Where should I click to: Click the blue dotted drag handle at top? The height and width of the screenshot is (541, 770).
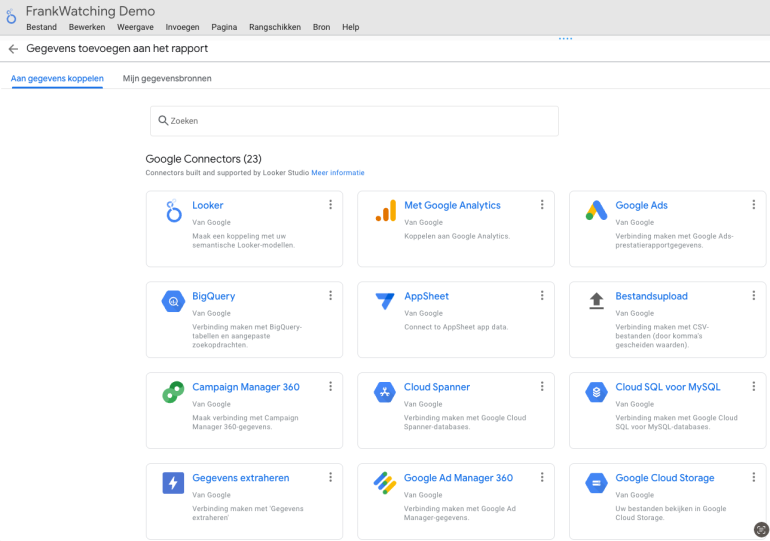tap(565, 38)
